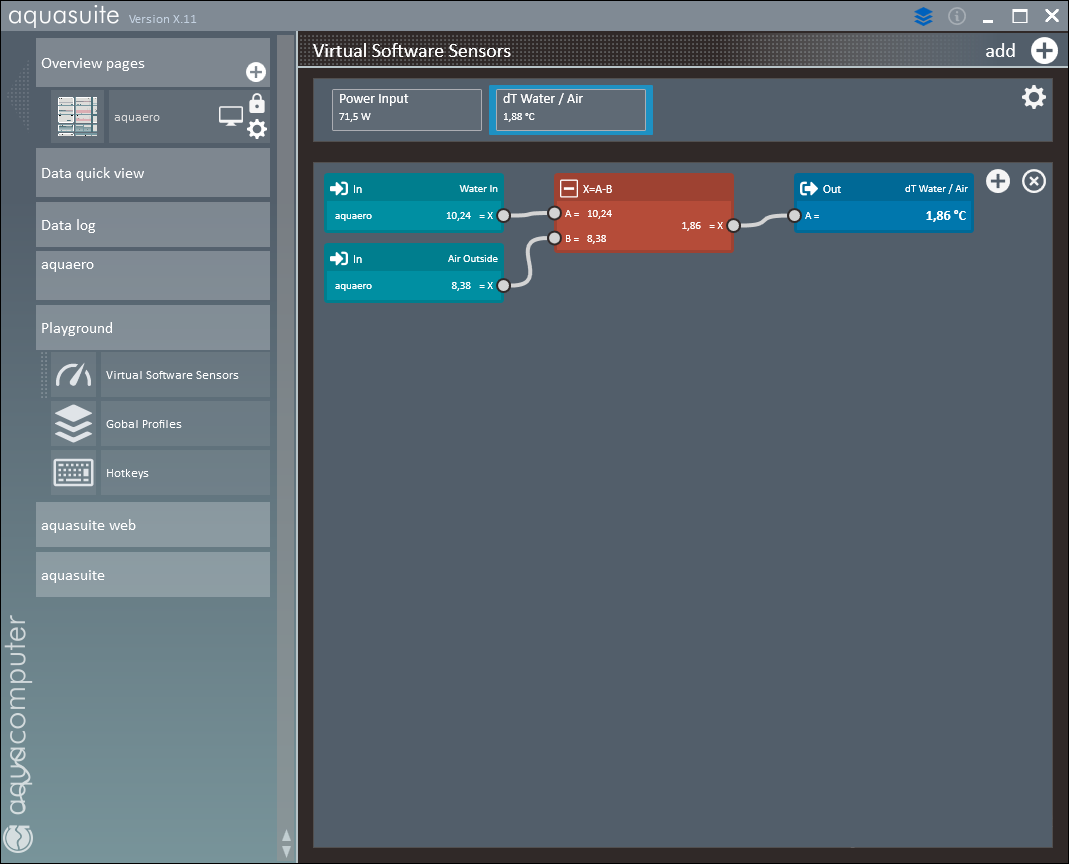Click the 10,24 value in the Water In block

click(x=458, y=215)
